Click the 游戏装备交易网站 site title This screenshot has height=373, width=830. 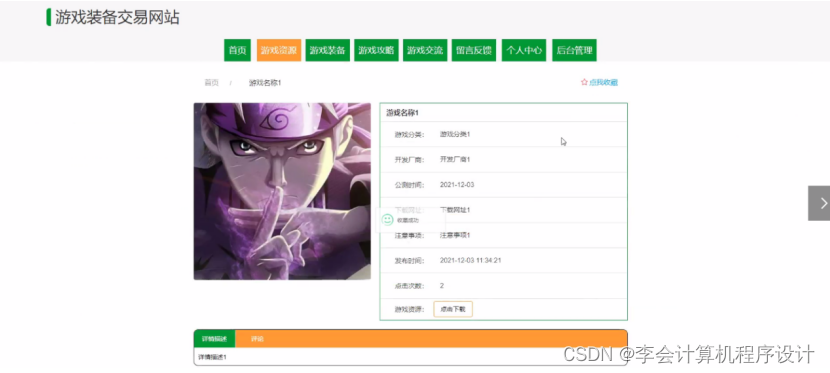[117, 17]
